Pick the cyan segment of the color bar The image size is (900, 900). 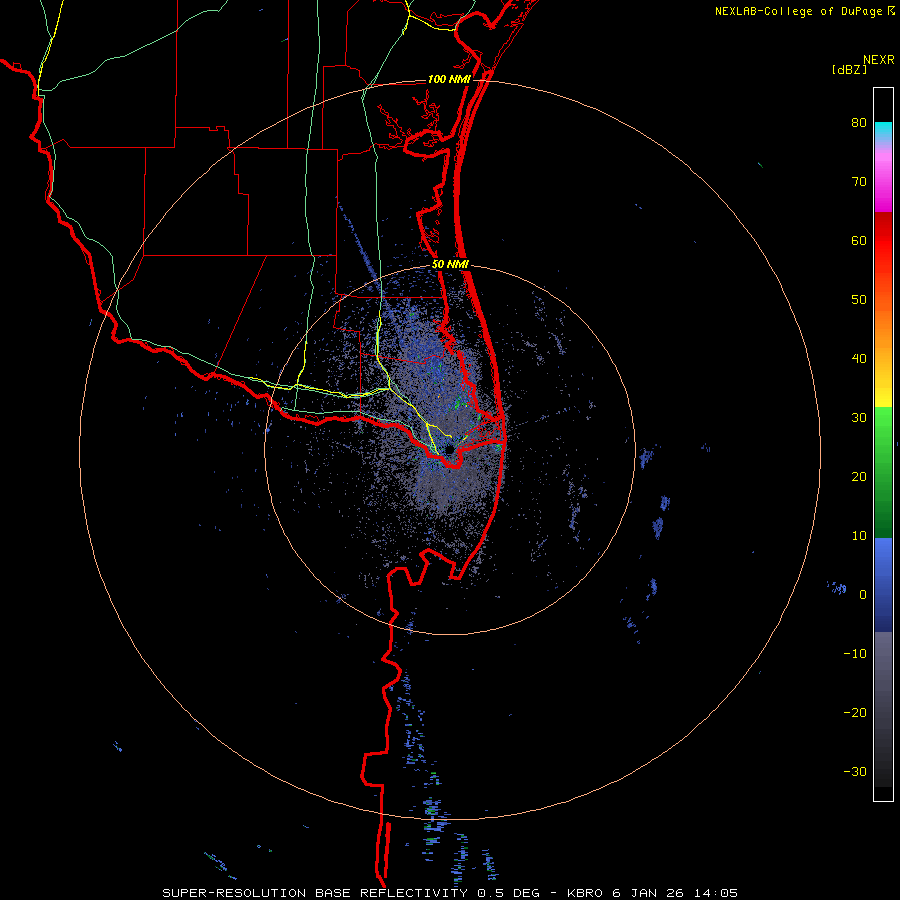(x=883, y=132)
